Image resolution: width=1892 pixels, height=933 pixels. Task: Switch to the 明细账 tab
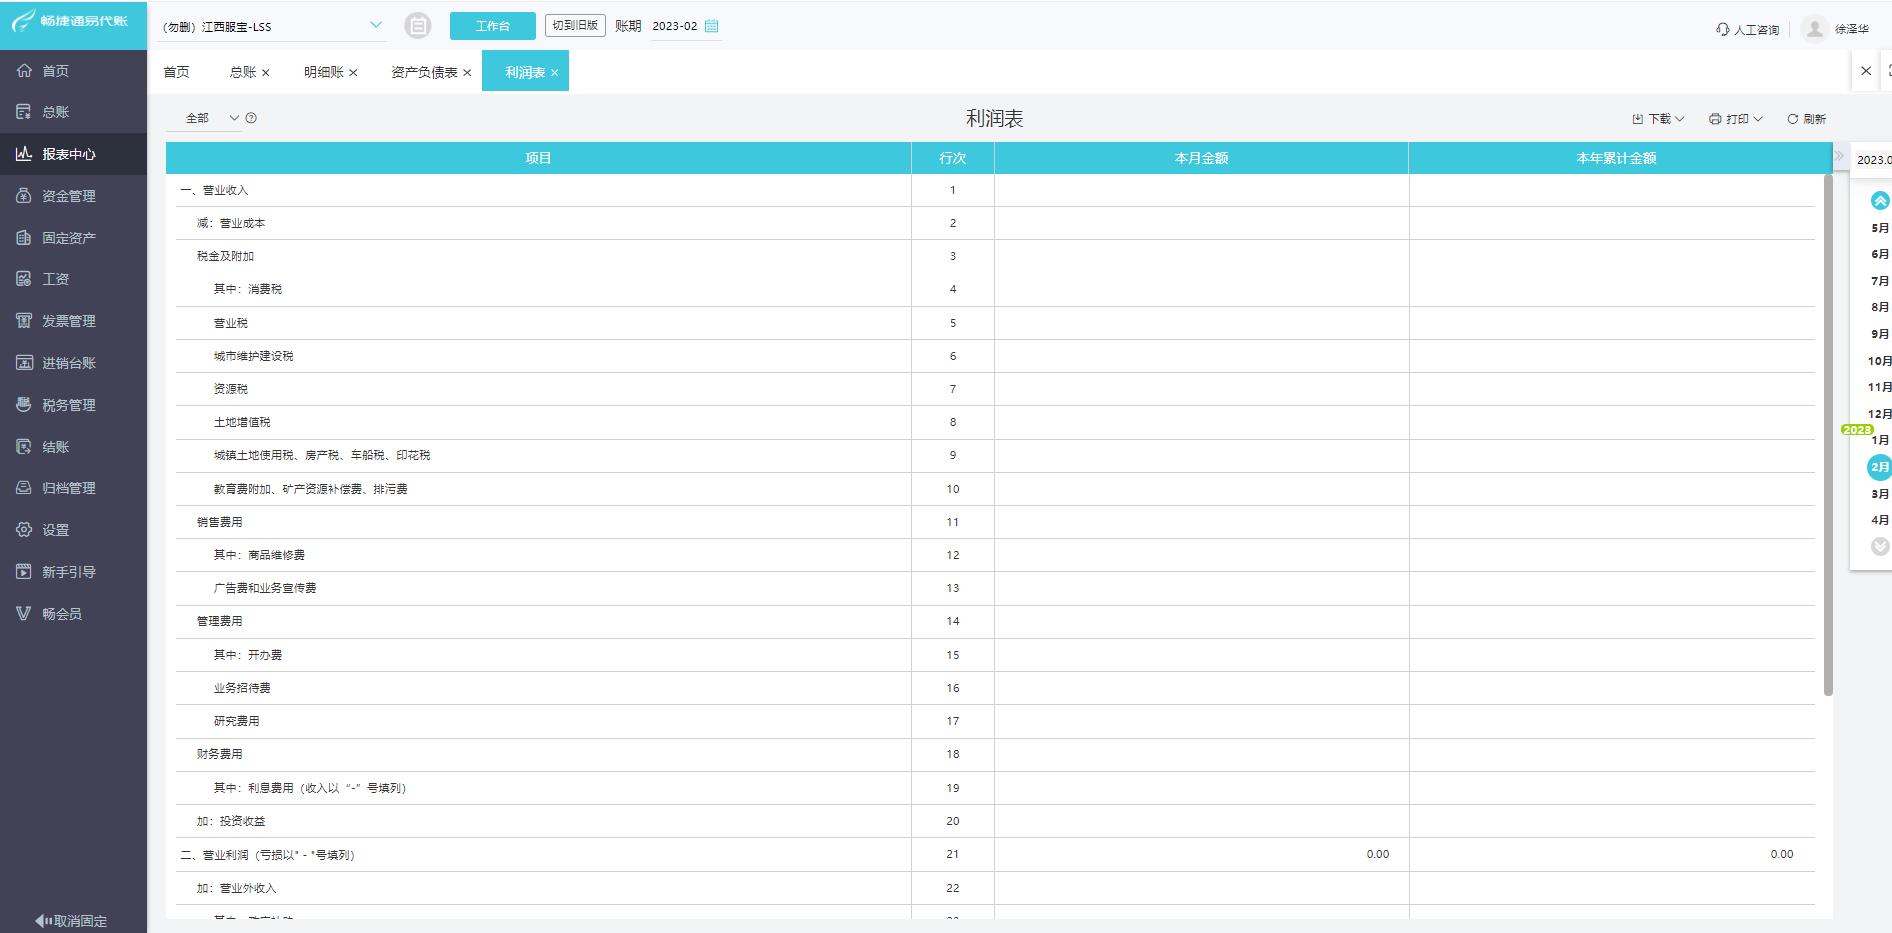point(323,72)
